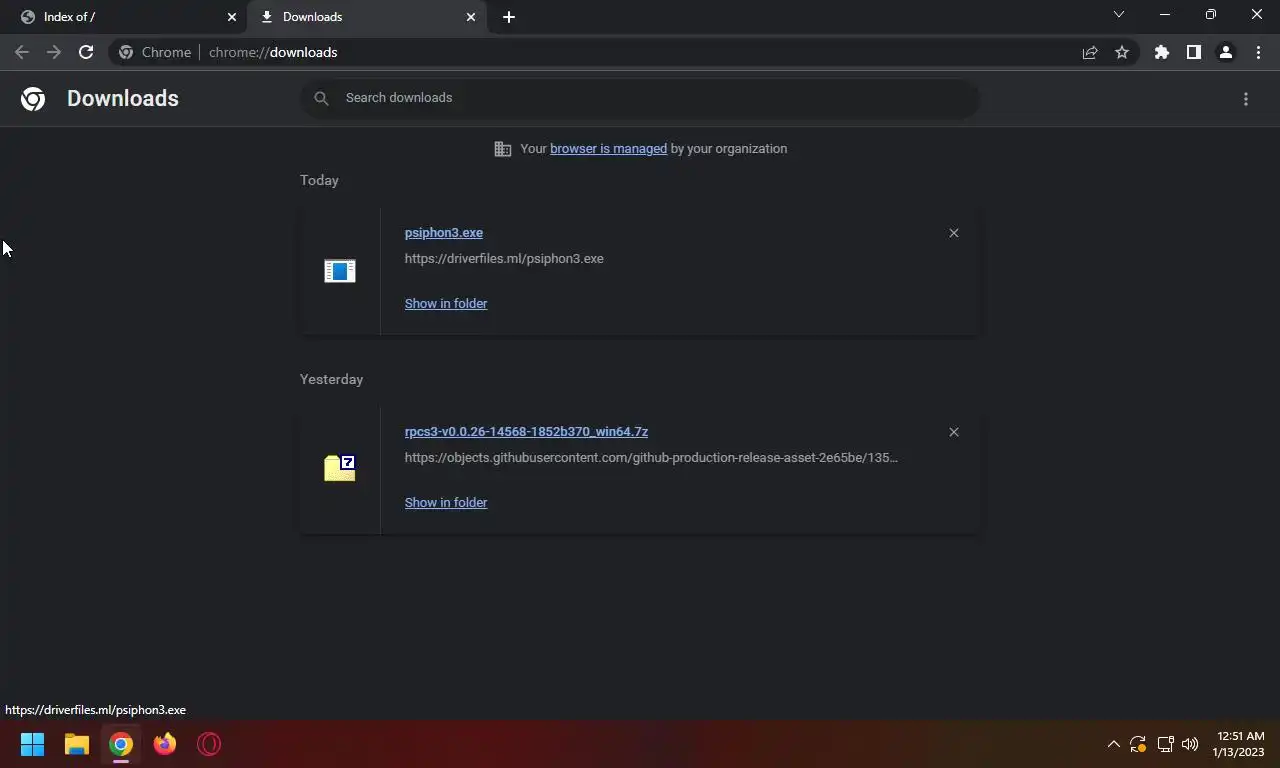Open a new tab with plus button
This screenshot has height=768, width=1280.
[x=509, y=17]
